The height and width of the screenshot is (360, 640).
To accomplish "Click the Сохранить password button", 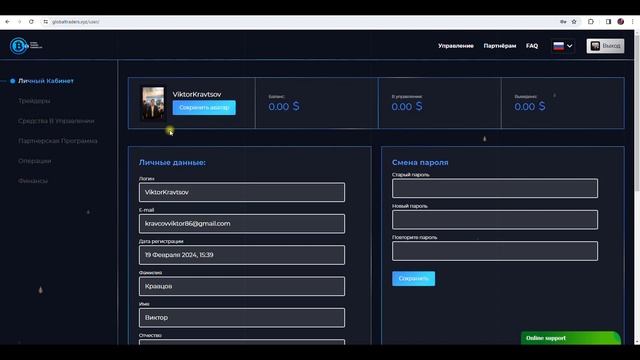I will (x=413, y=279).
